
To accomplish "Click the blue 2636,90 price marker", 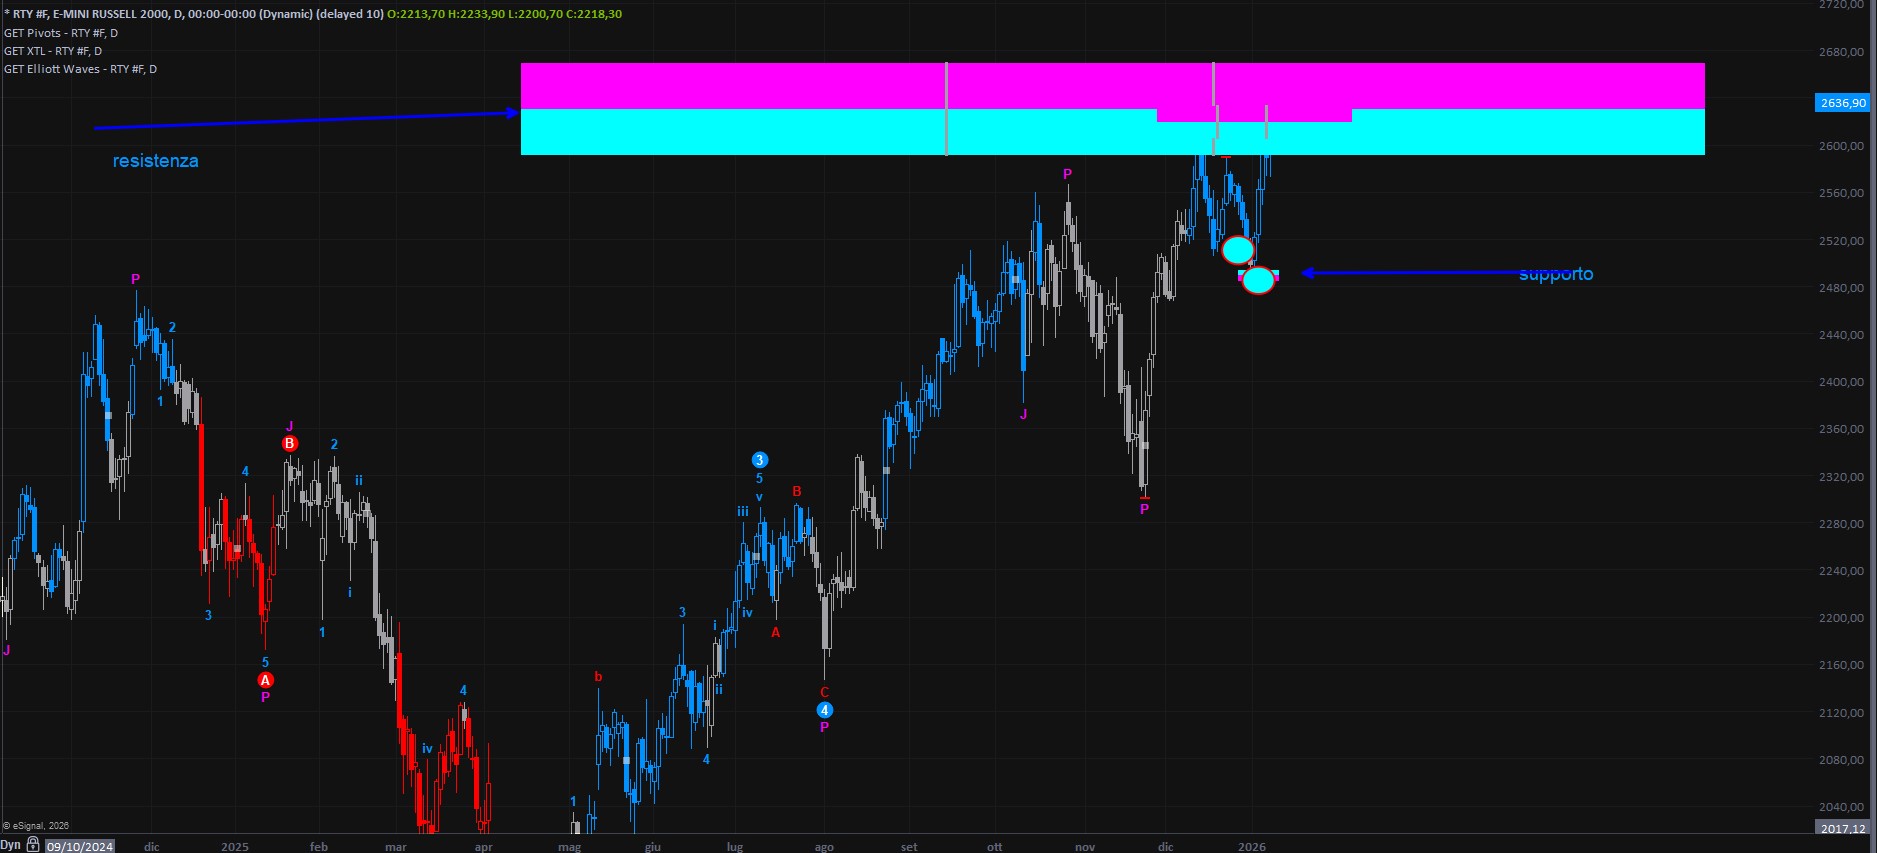I will coord(1842,103).
